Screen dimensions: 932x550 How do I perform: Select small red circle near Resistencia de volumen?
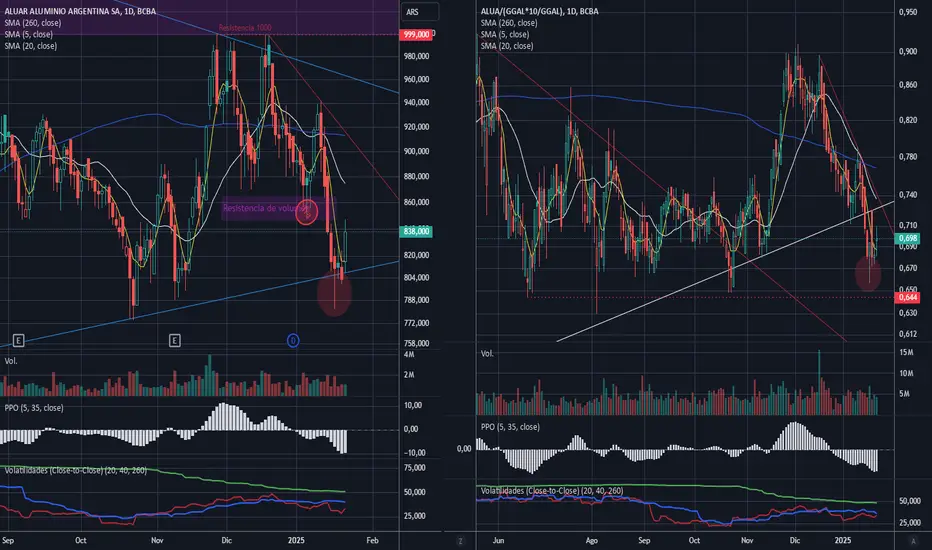[307, 212]
